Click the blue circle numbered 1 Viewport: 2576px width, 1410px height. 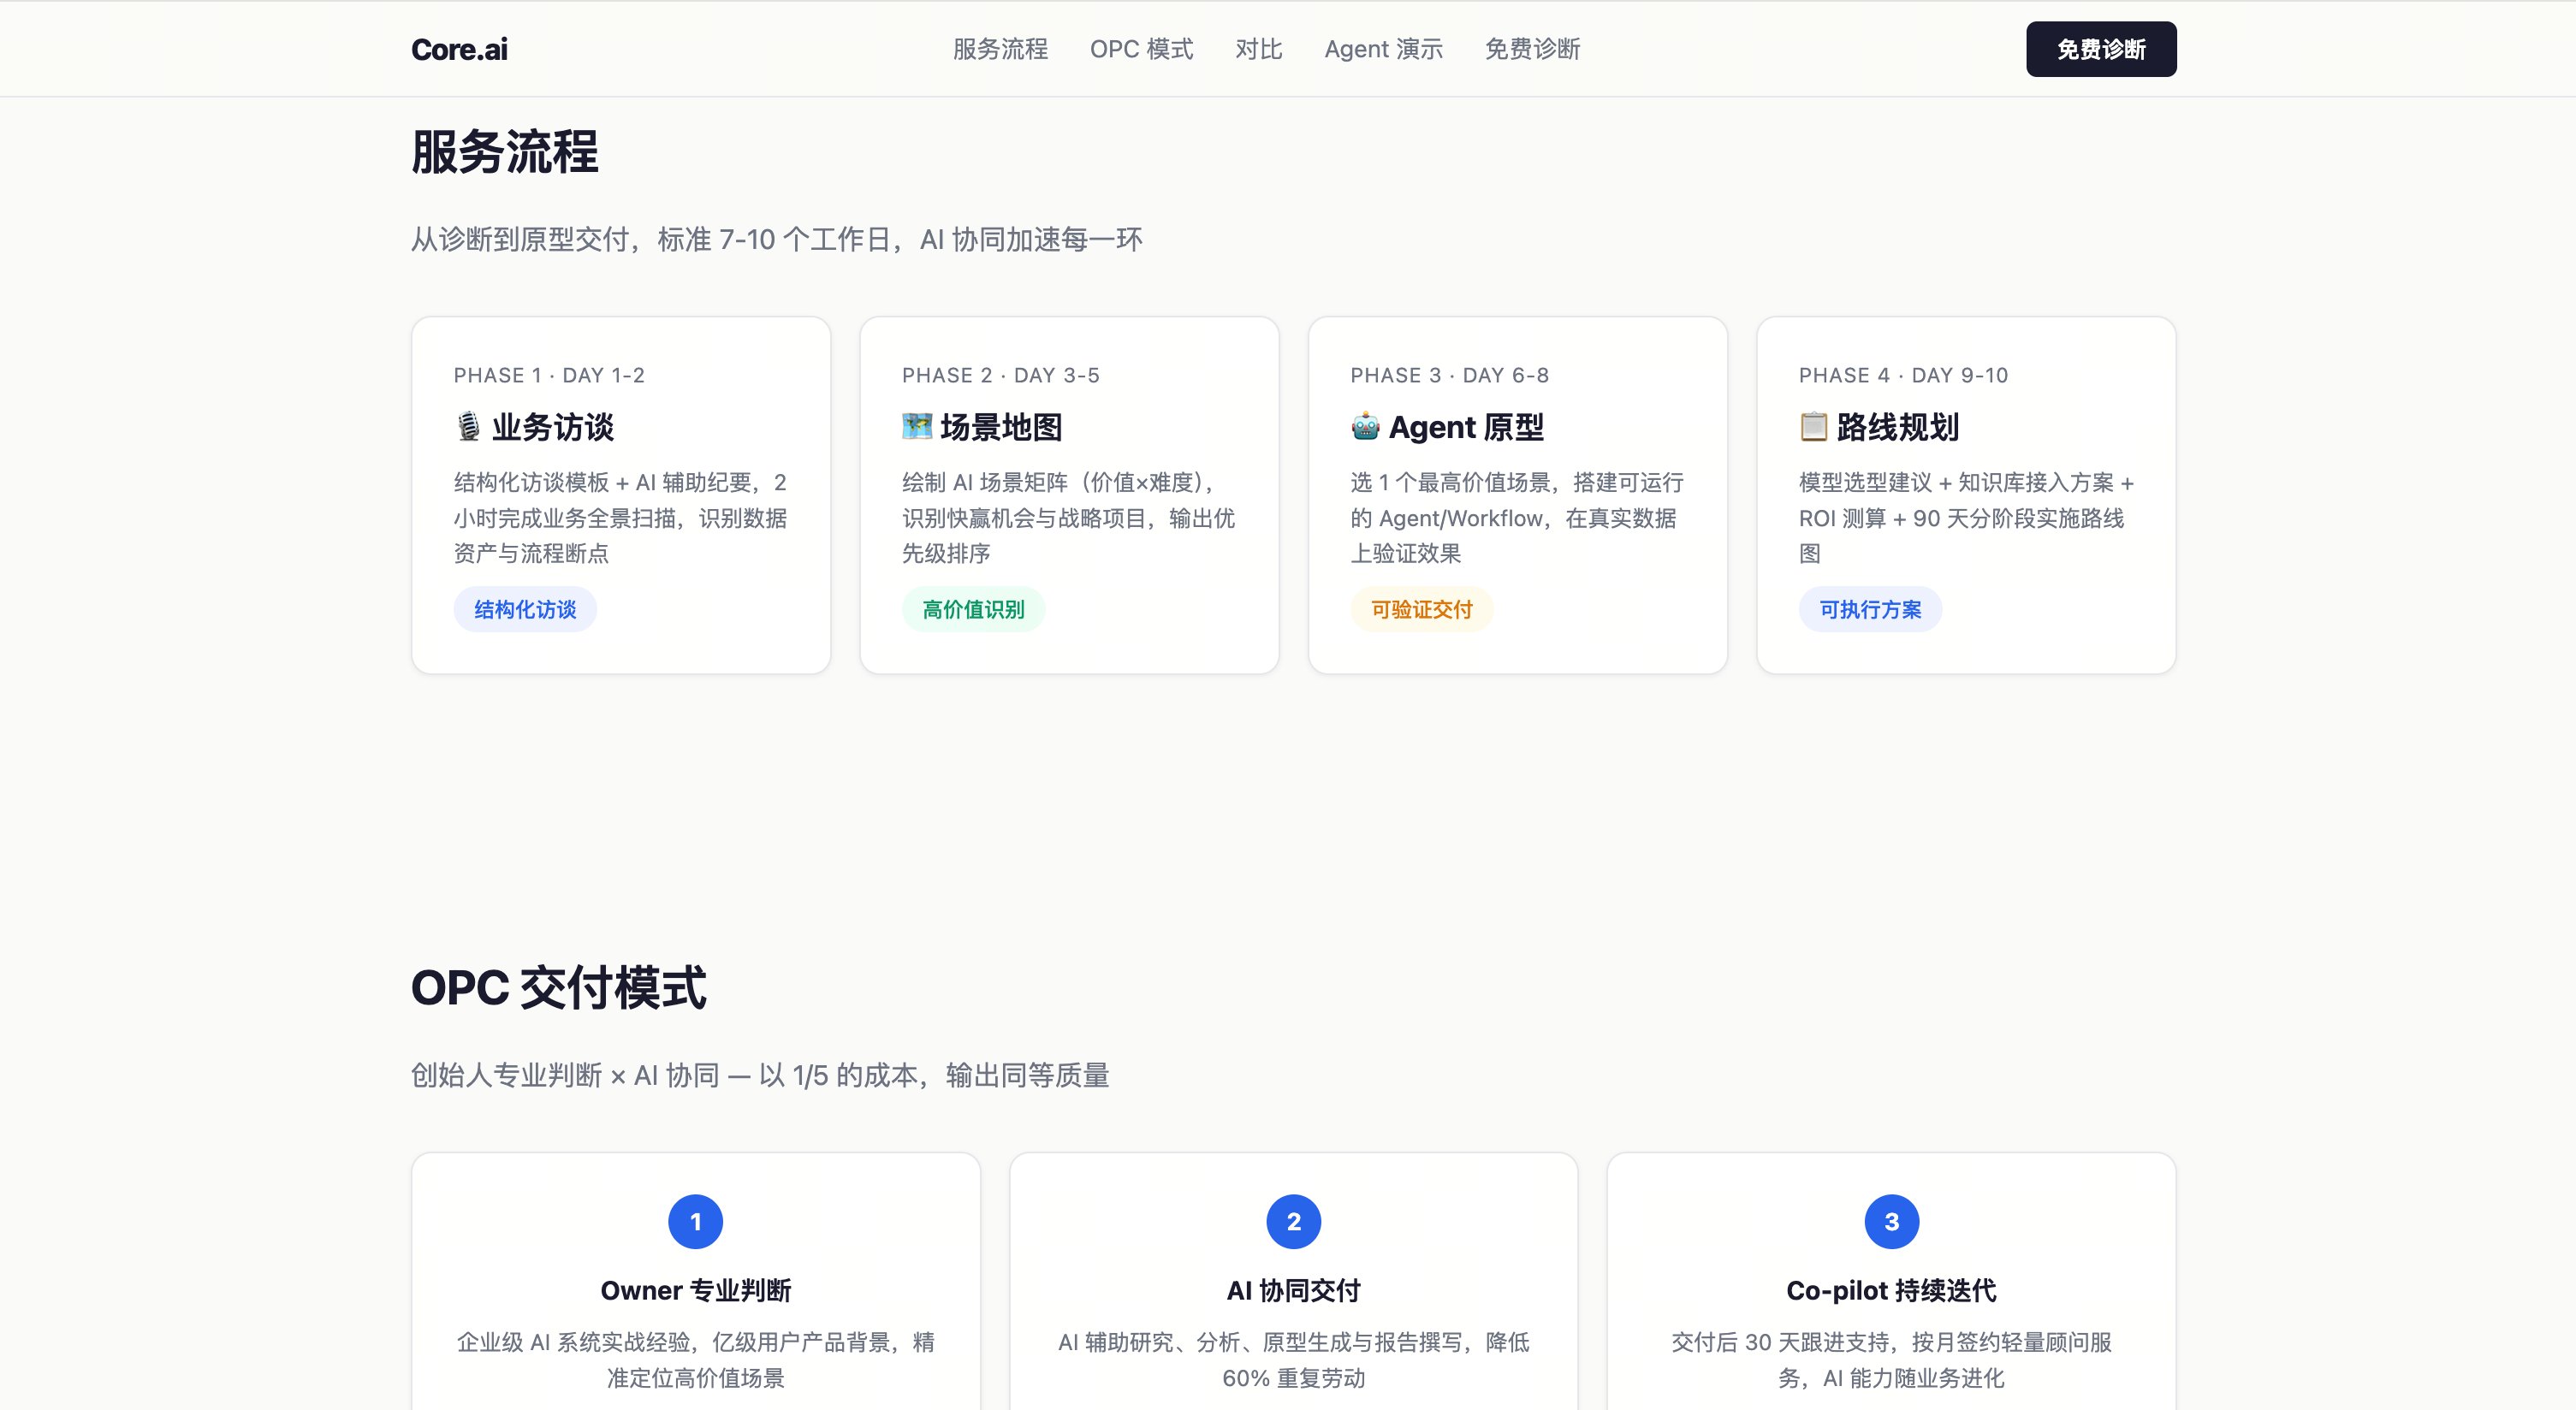[695, 1221]
